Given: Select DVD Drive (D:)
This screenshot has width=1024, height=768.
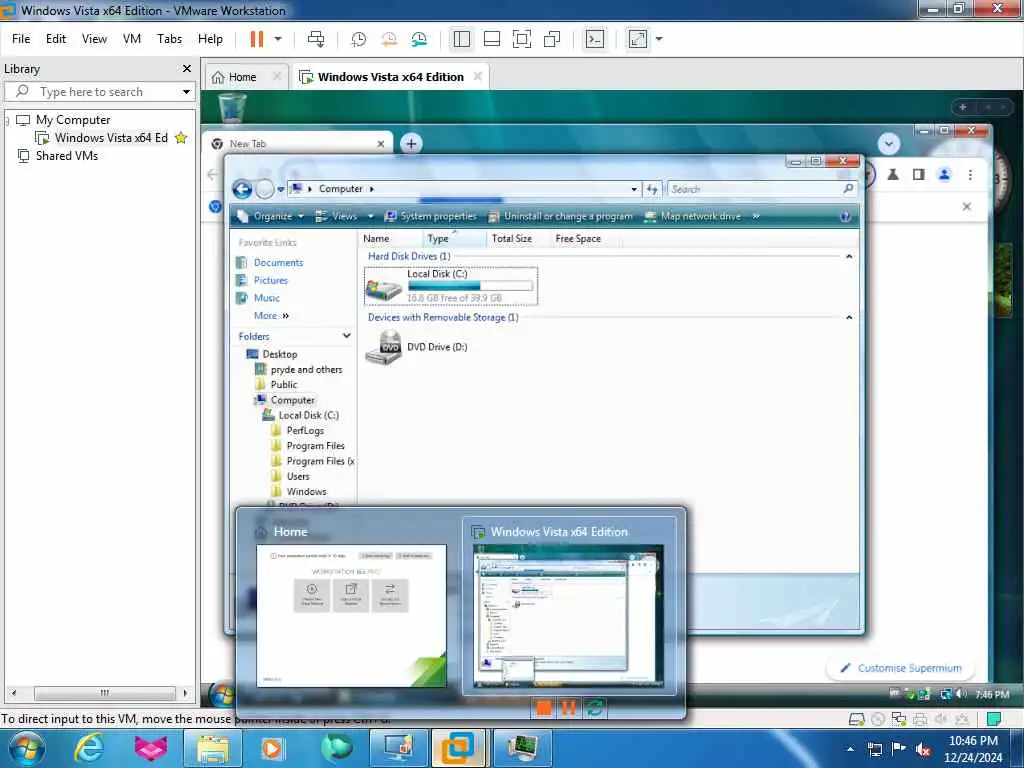Looking at the screenshot, I should click(417, 347).
